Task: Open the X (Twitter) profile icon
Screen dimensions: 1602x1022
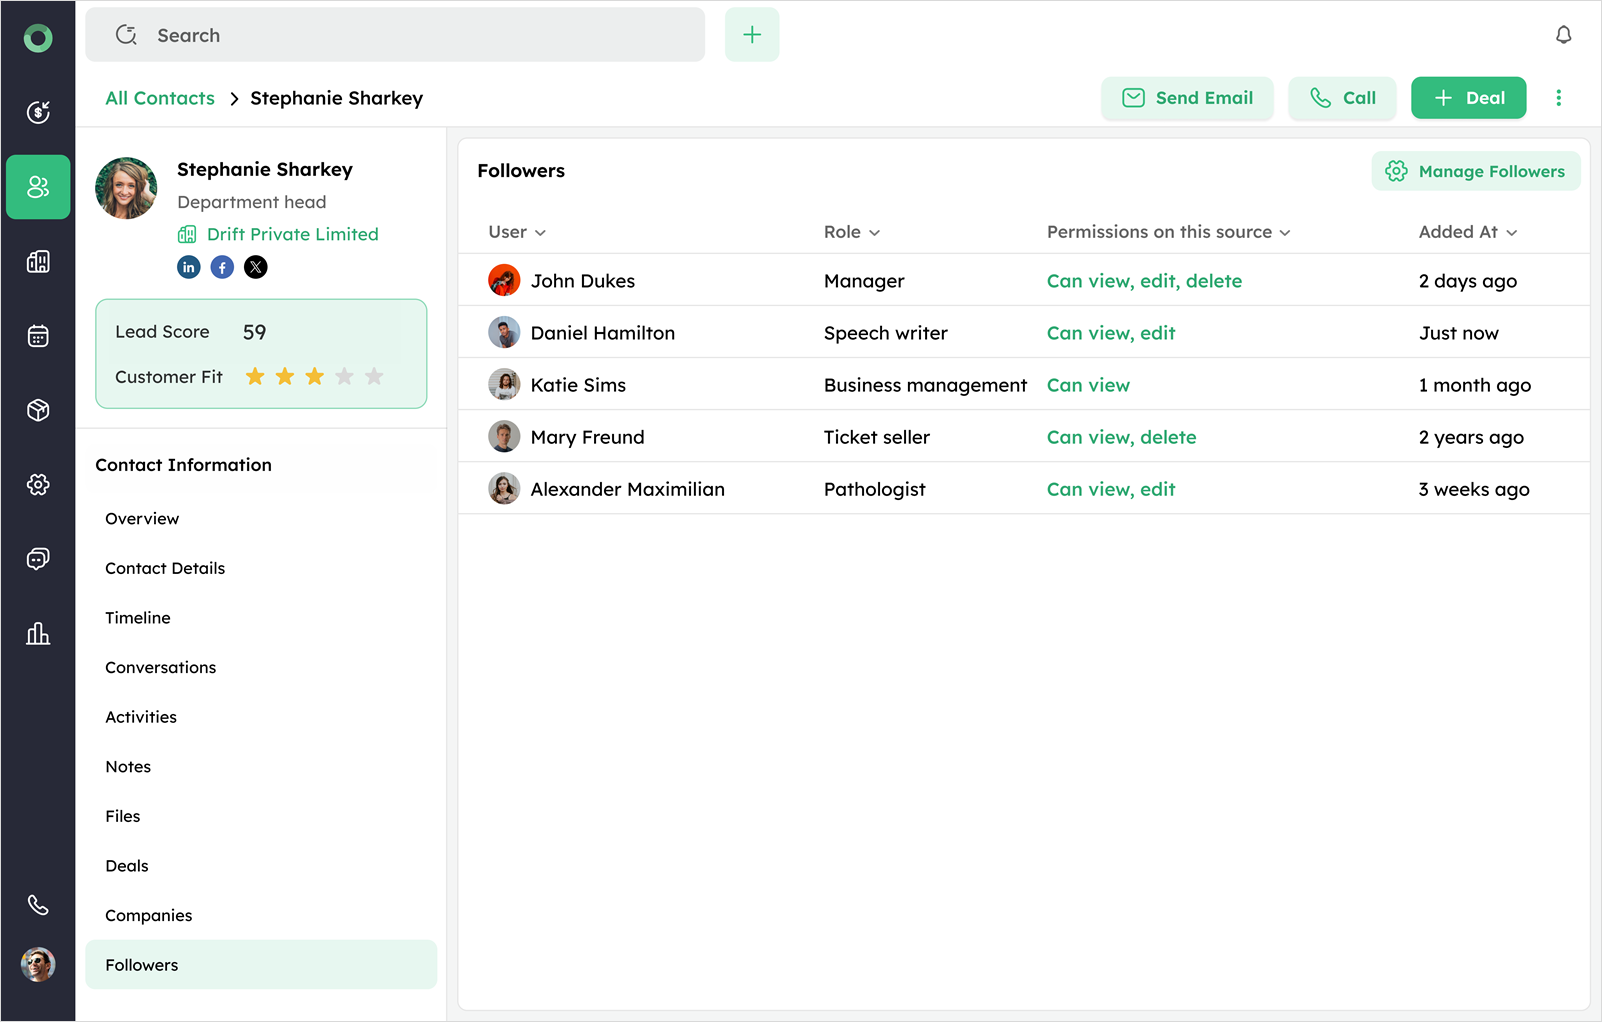Action: click(256, 267)
